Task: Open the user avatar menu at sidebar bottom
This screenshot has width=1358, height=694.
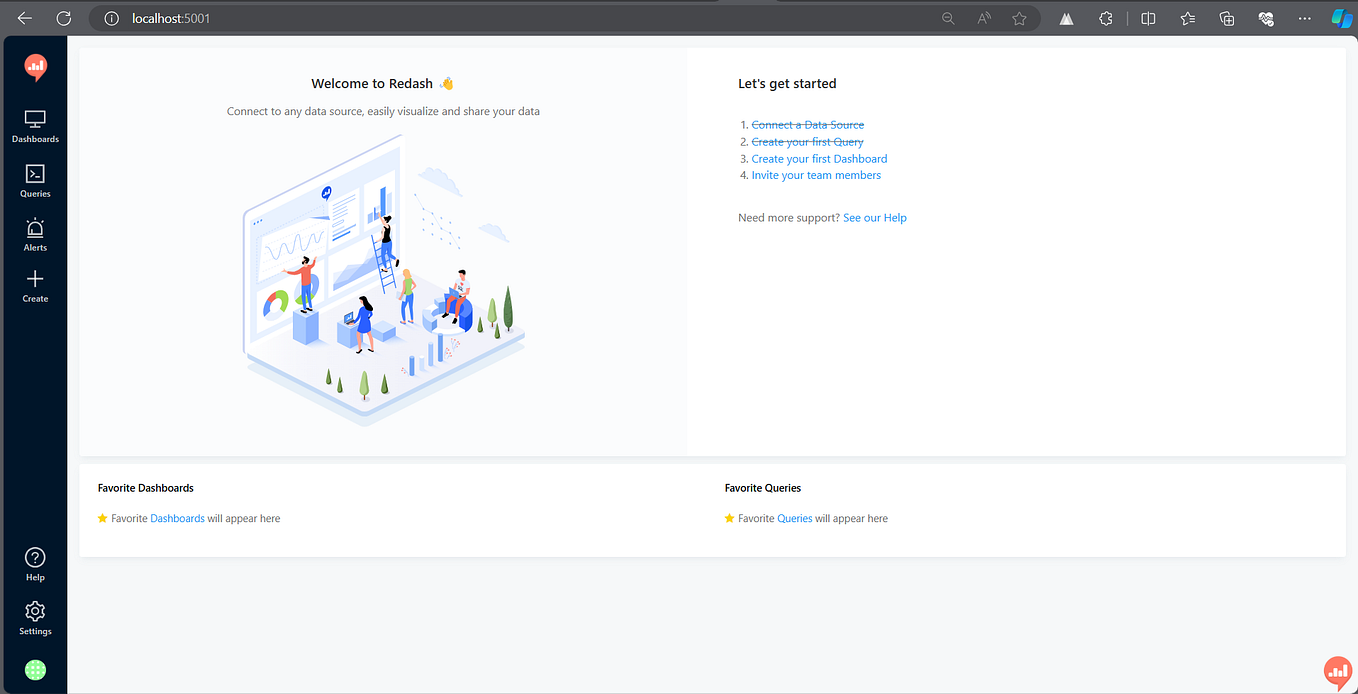Action: [35, 669]
